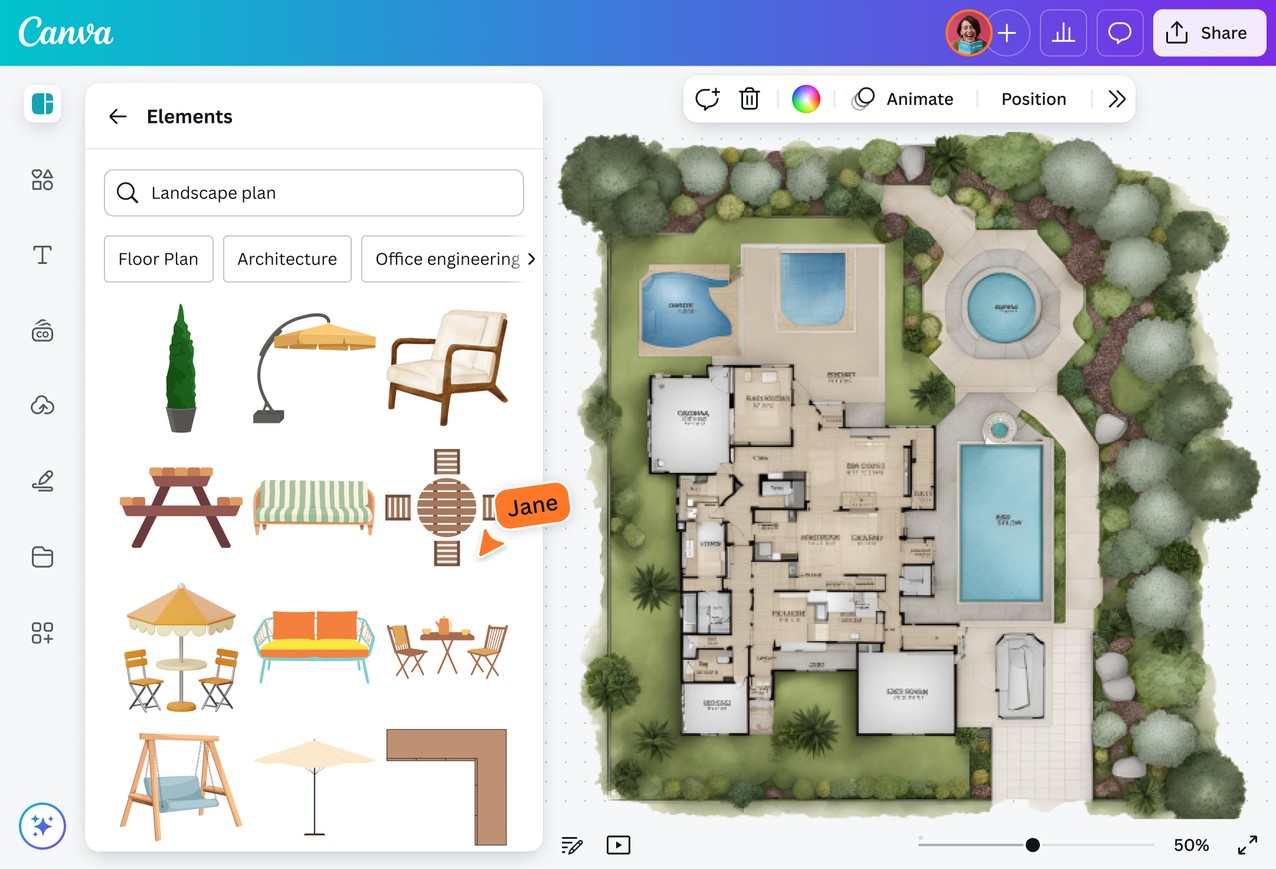Screen dimensions: 1276x869
Task: Go back from Elements panel
Action: (118, 117)
